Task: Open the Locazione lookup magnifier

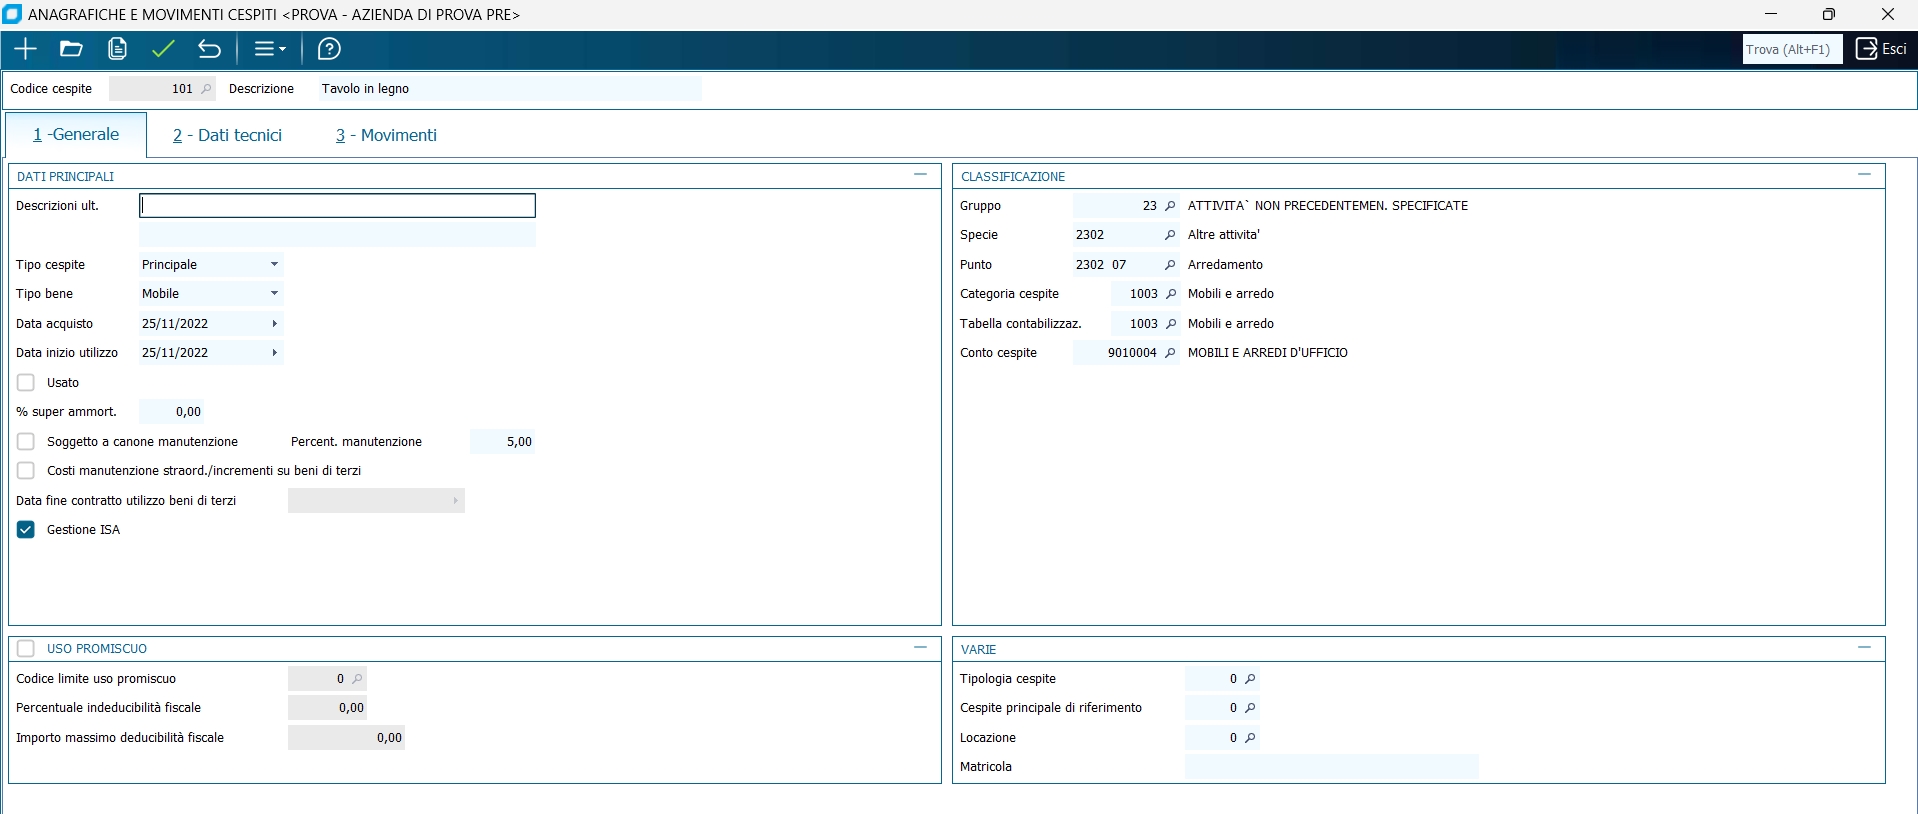Action: (1250, 738)
